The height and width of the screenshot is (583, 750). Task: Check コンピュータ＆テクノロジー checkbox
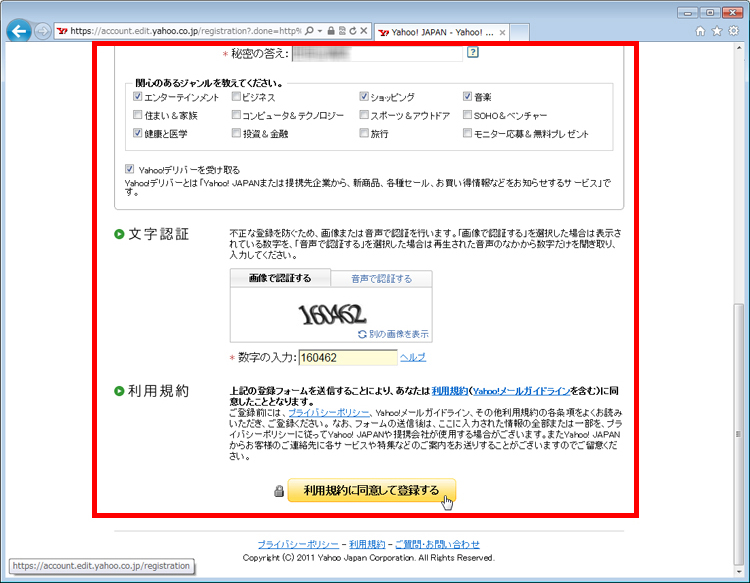236,115
